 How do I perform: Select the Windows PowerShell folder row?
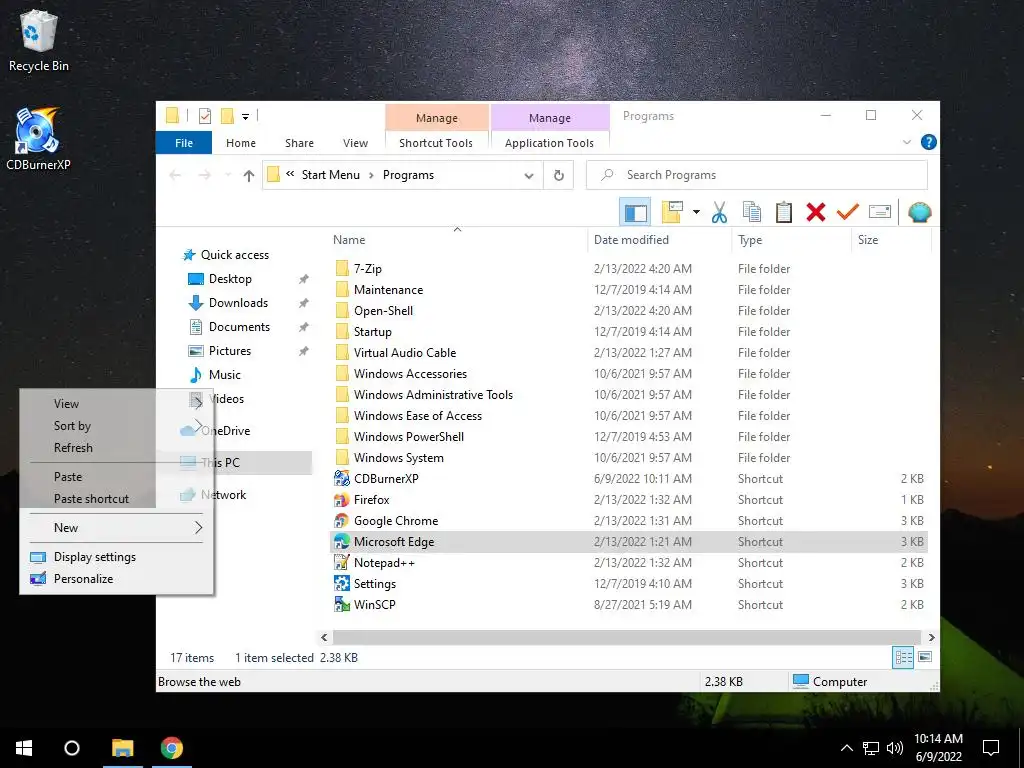pyautogui.click(x=630, y=437)
